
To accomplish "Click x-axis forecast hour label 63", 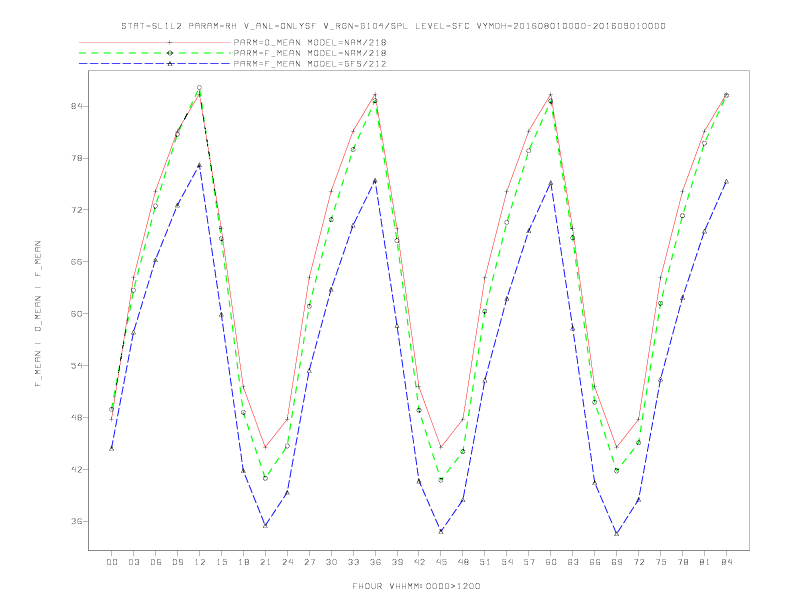I will click(573, 562).
